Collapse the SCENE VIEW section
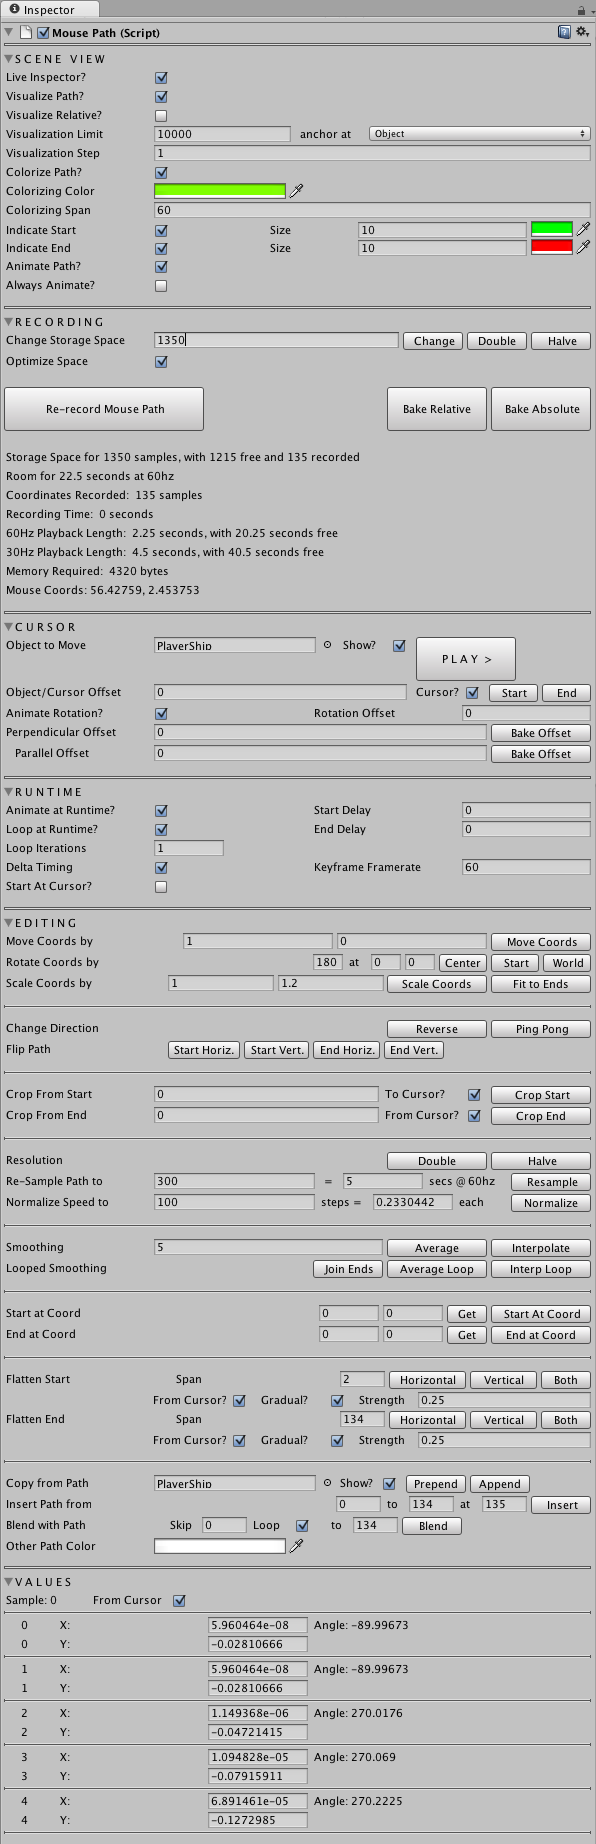The width and height of the screenshot is (596, 1844). pyautogui.click(x=9, y=59)
